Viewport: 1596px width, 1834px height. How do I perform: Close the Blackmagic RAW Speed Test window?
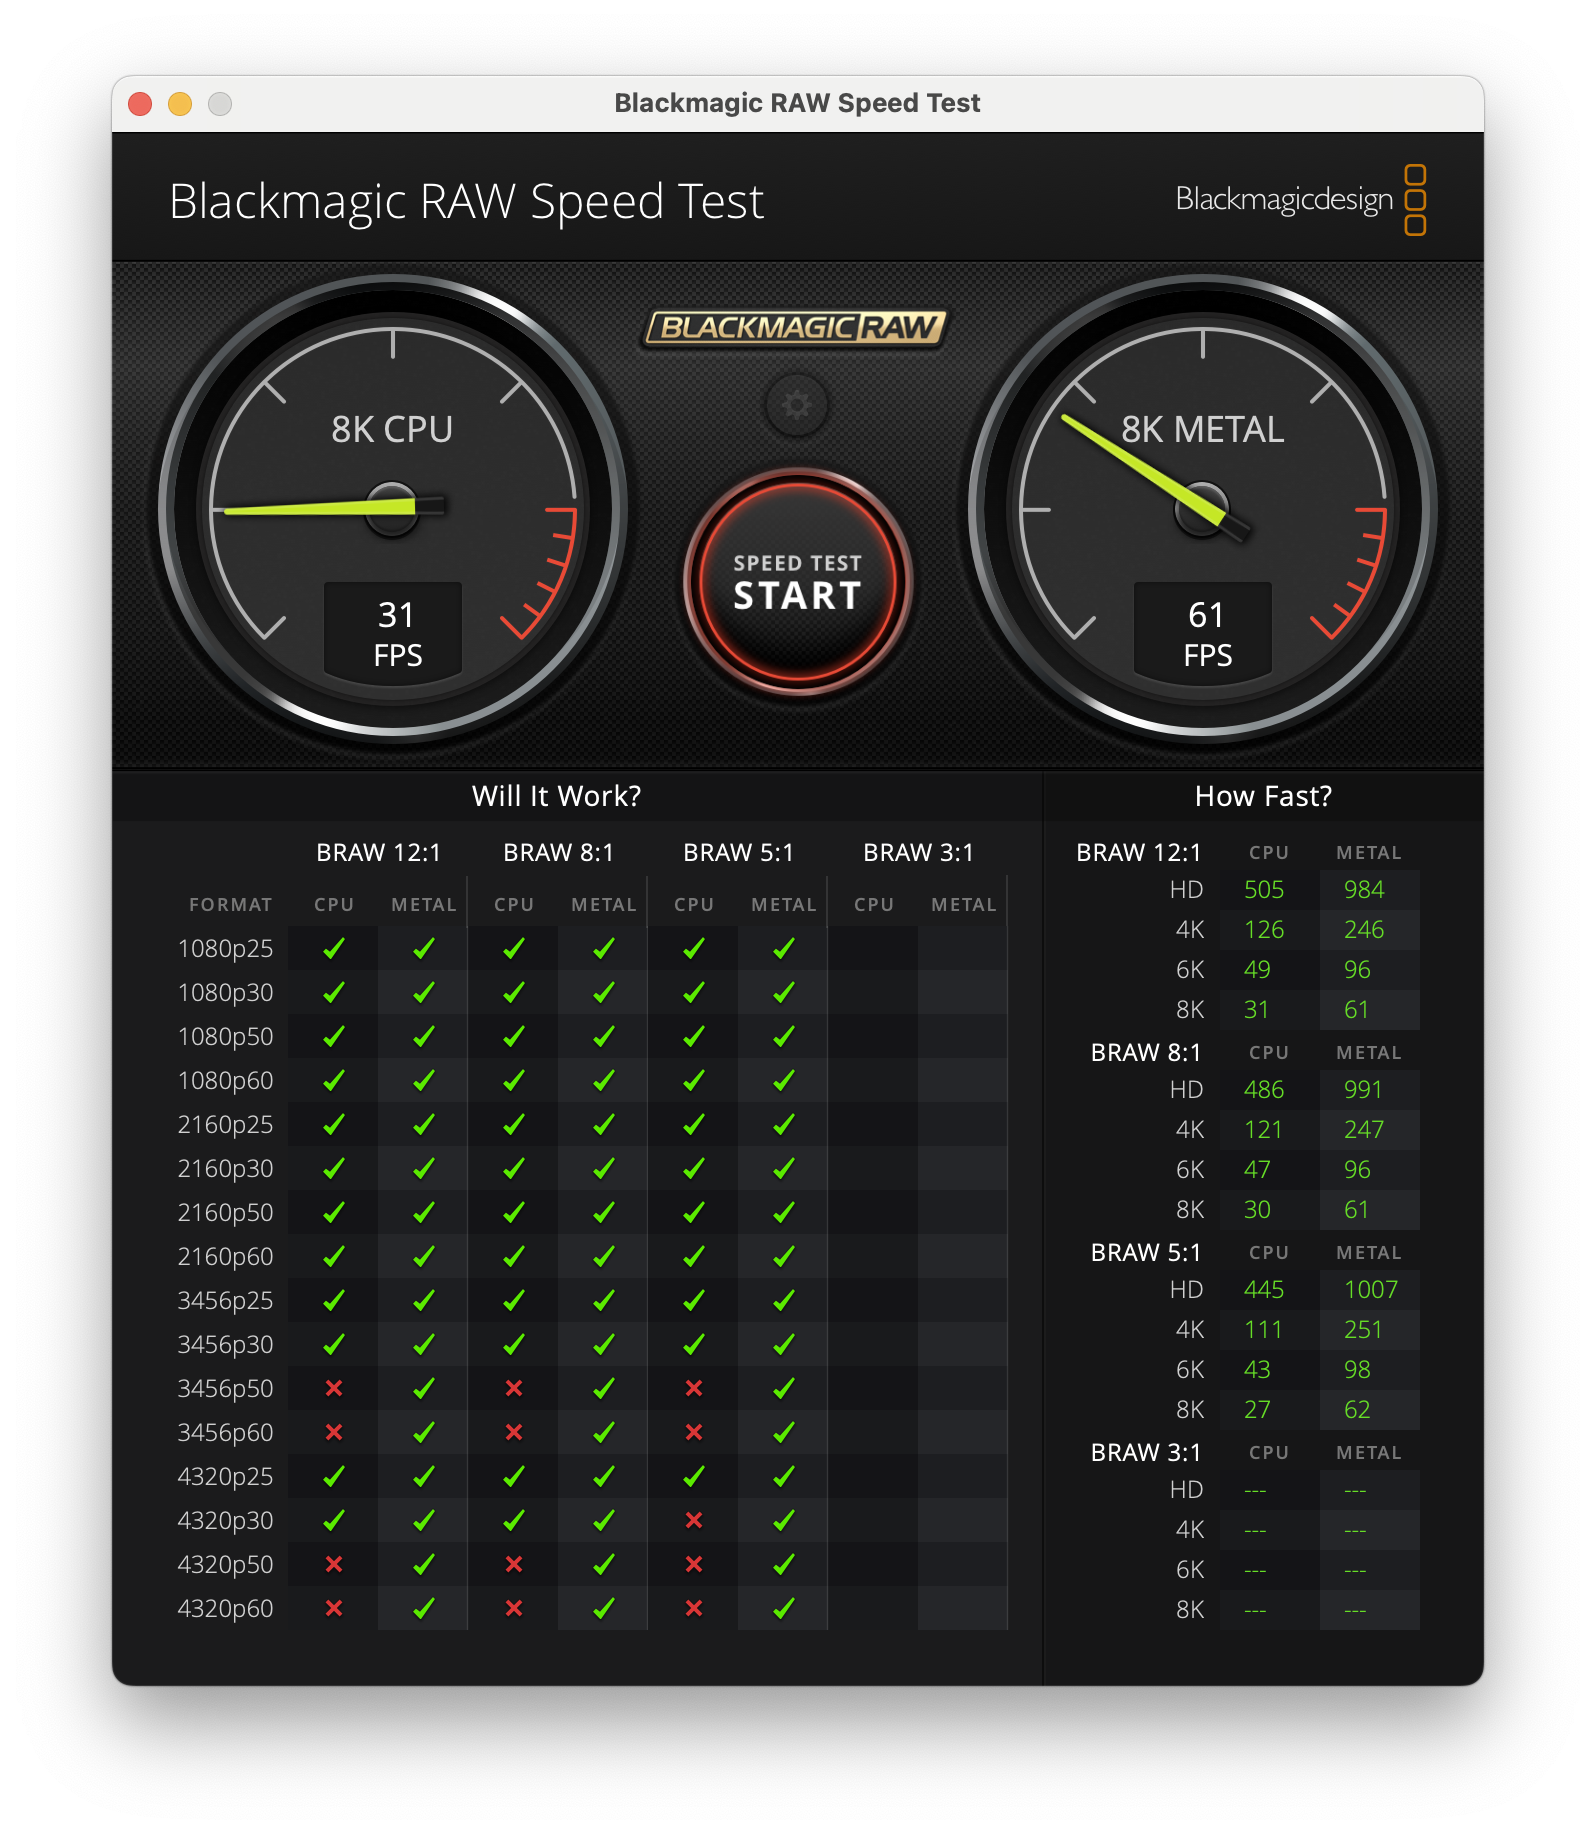tap(140, 104)
